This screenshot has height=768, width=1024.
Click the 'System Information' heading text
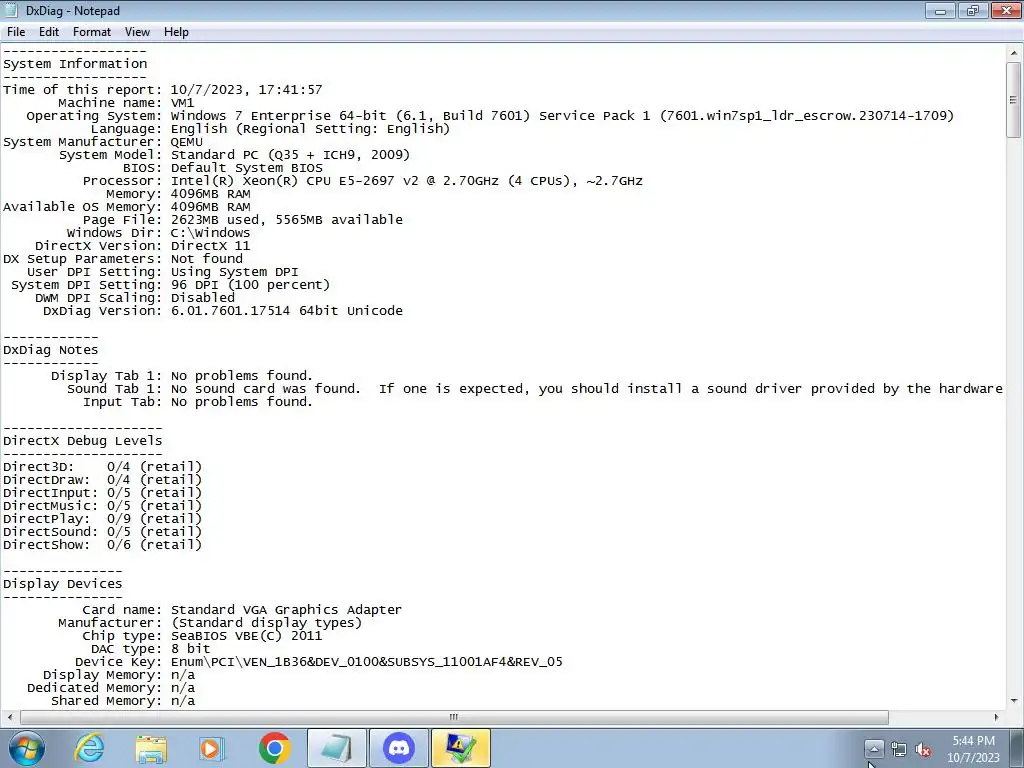[x=75, y=63]
